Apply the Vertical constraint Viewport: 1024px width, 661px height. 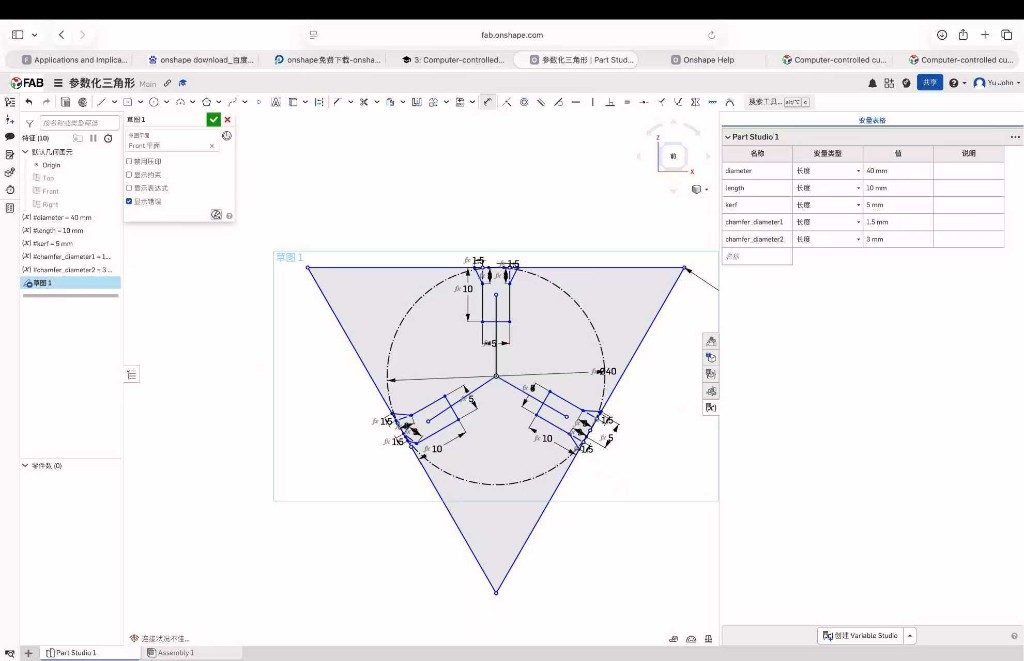592,102
